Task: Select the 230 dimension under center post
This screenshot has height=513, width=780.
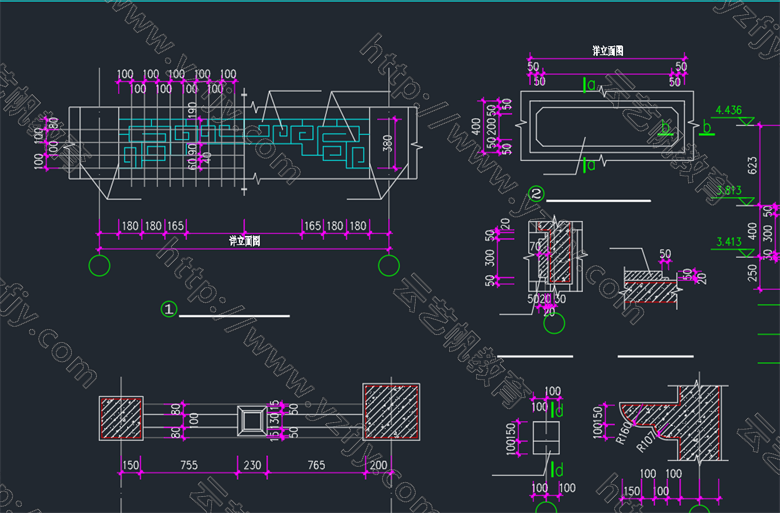Action: [252, 465]
